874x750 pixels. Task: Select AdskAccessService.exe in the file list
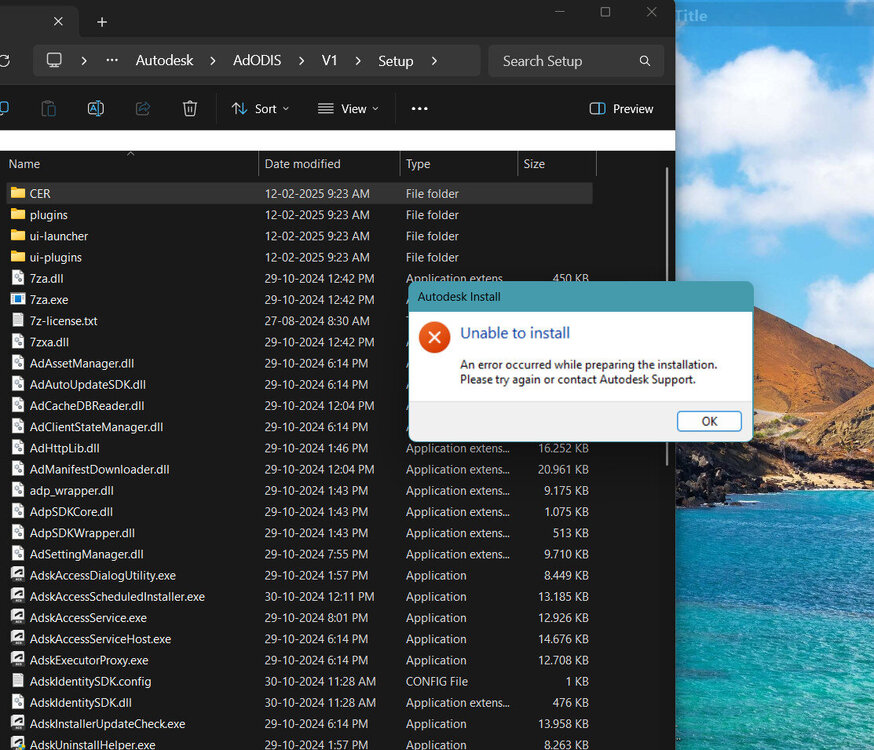(x=88, y=618)
